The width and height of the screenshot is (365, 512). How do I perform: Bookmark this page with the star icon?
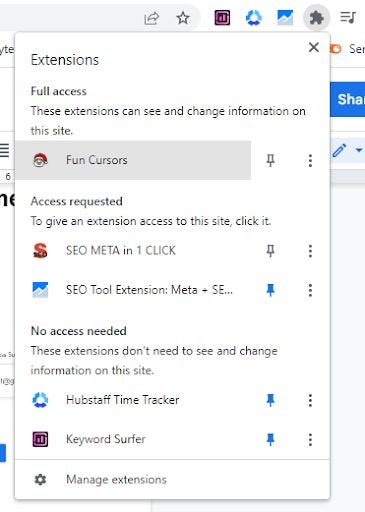point(183,18)
